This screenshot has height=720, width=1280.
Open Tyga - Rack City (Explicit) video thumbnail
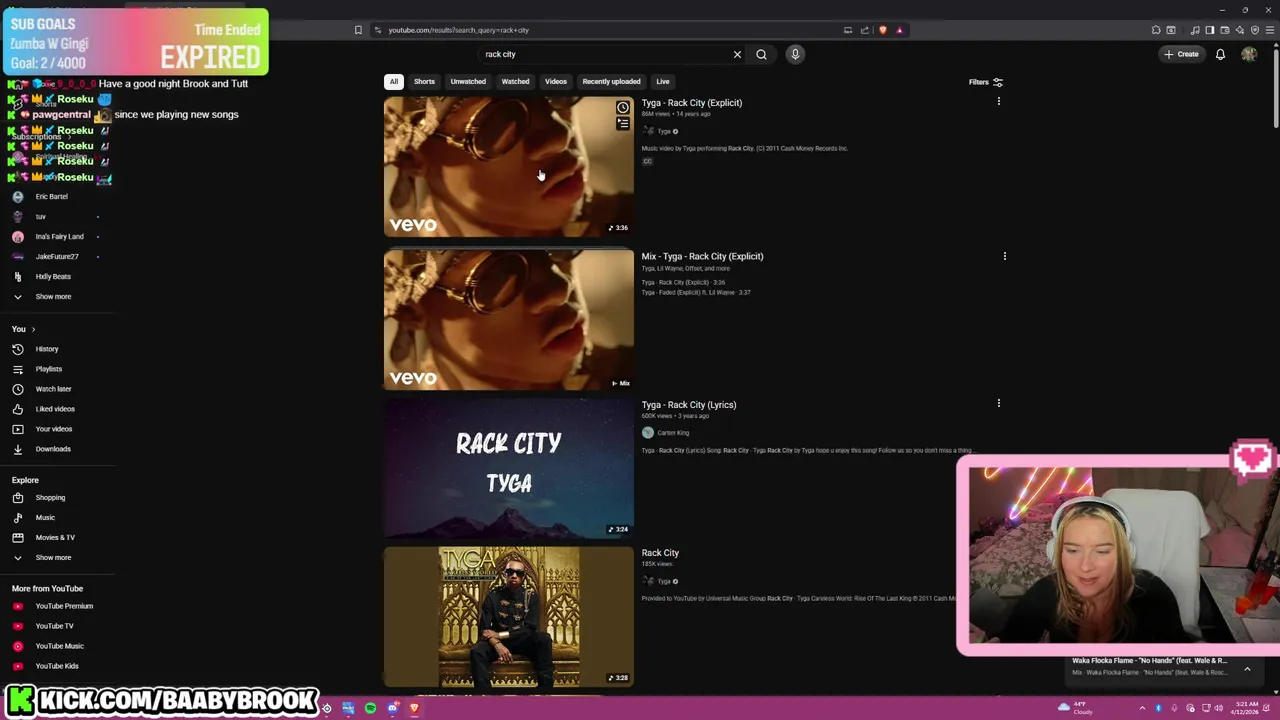coord(508,167)
